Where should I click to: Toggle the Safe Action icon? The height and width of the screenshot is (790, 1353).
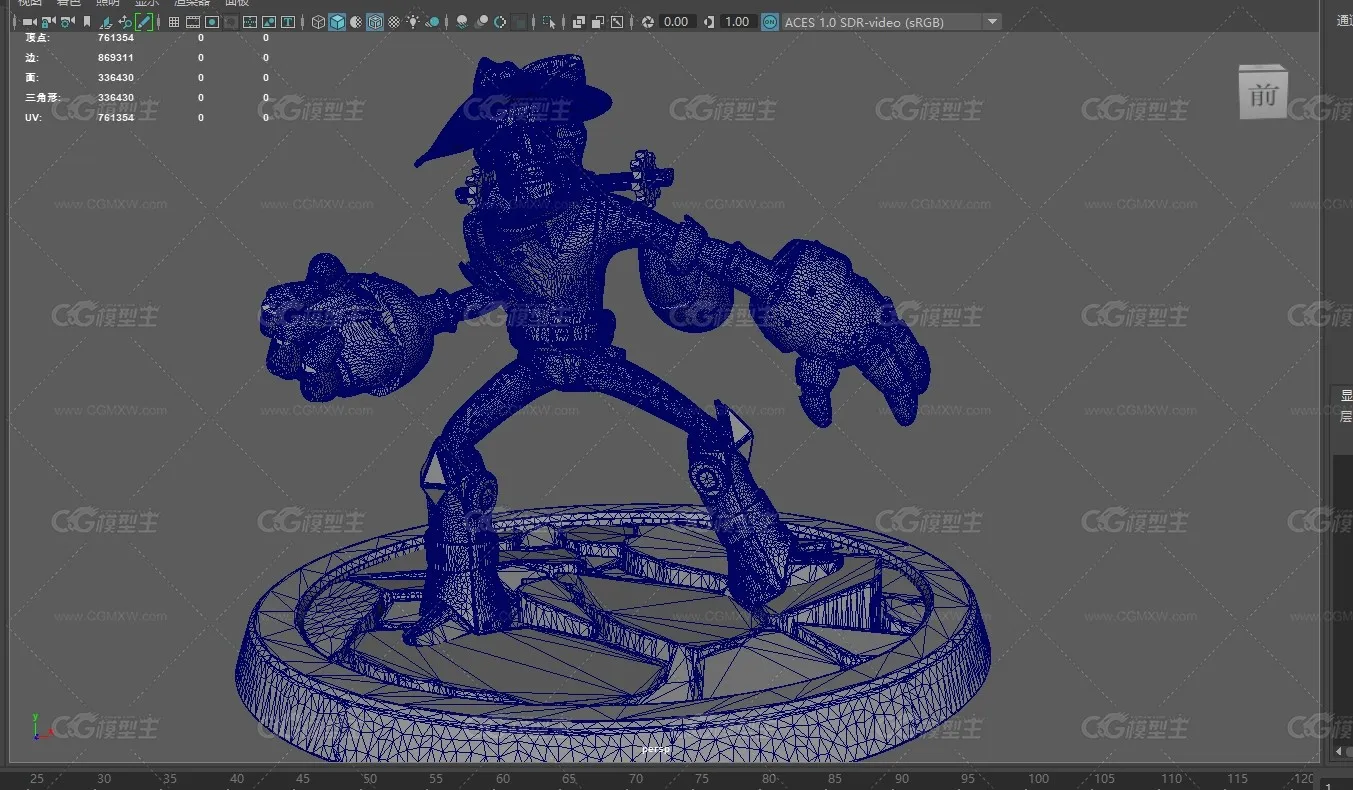(268, 22)
